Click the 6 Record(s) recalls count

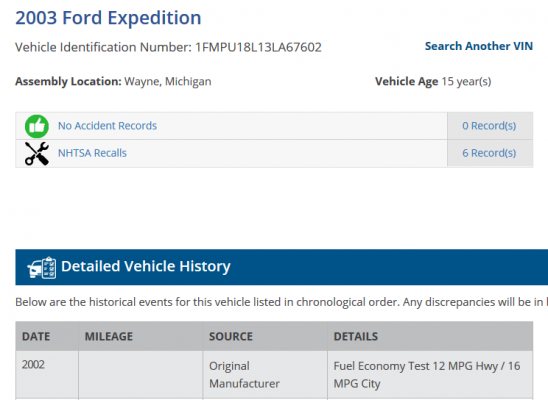(489, 153)
